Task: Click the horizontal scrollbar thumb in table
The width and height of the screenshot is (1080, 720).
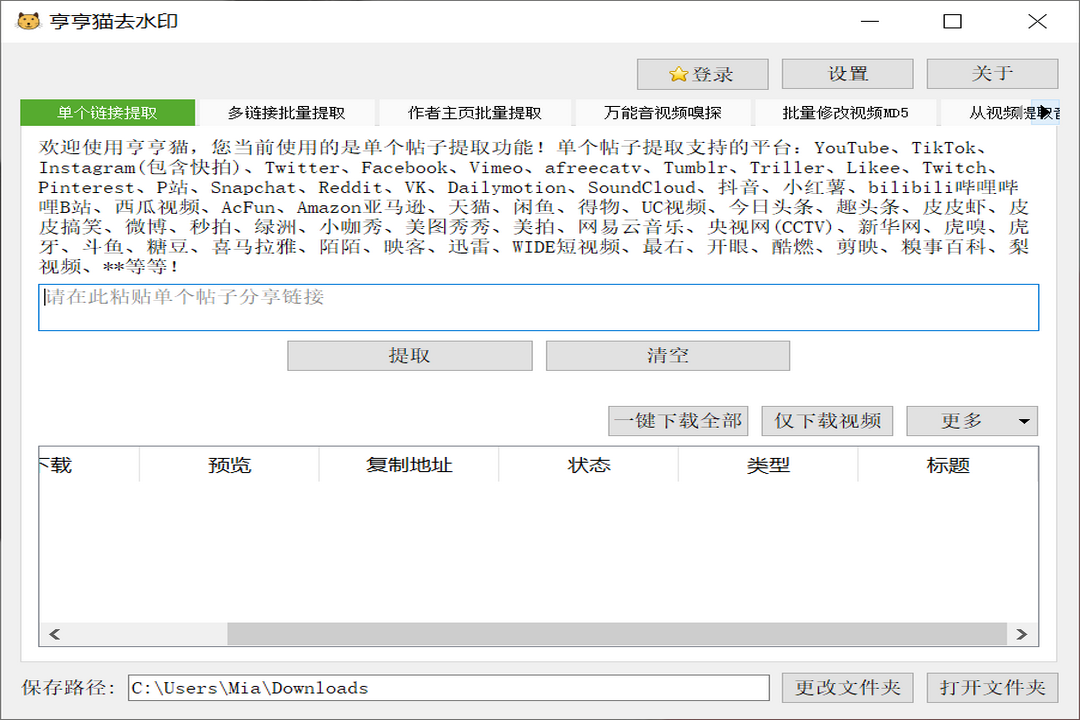Action: (x=616, y=634)
